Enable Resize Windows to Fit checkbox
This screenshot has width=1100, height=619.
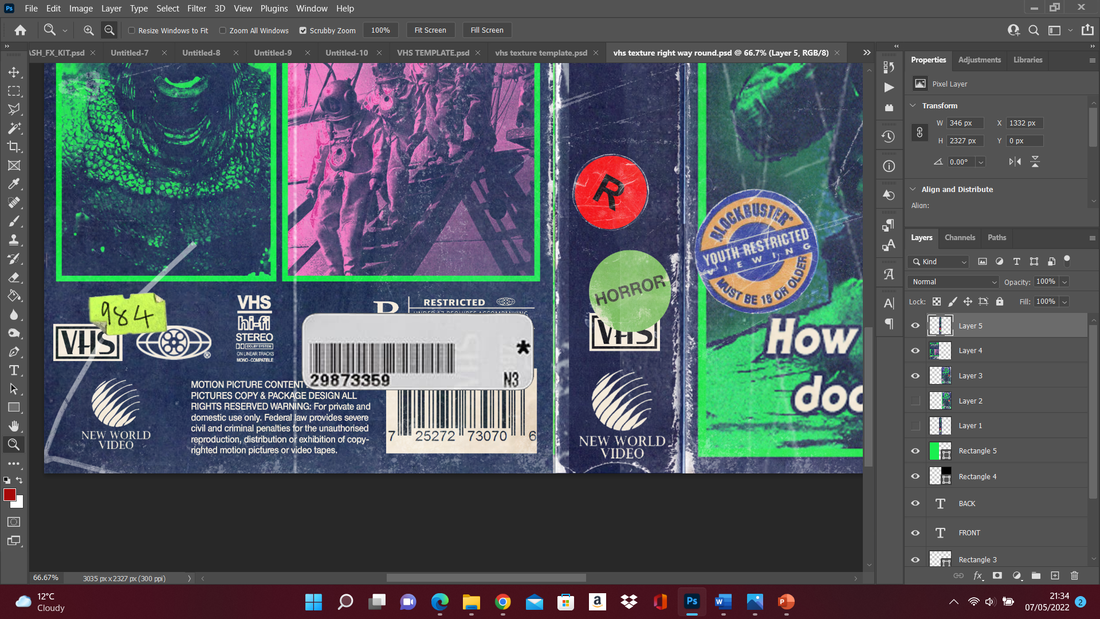[x=131, y=30]
